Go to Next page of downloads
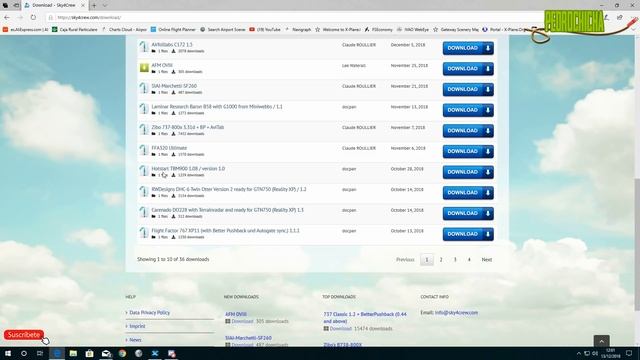 (x=487, y=260)
